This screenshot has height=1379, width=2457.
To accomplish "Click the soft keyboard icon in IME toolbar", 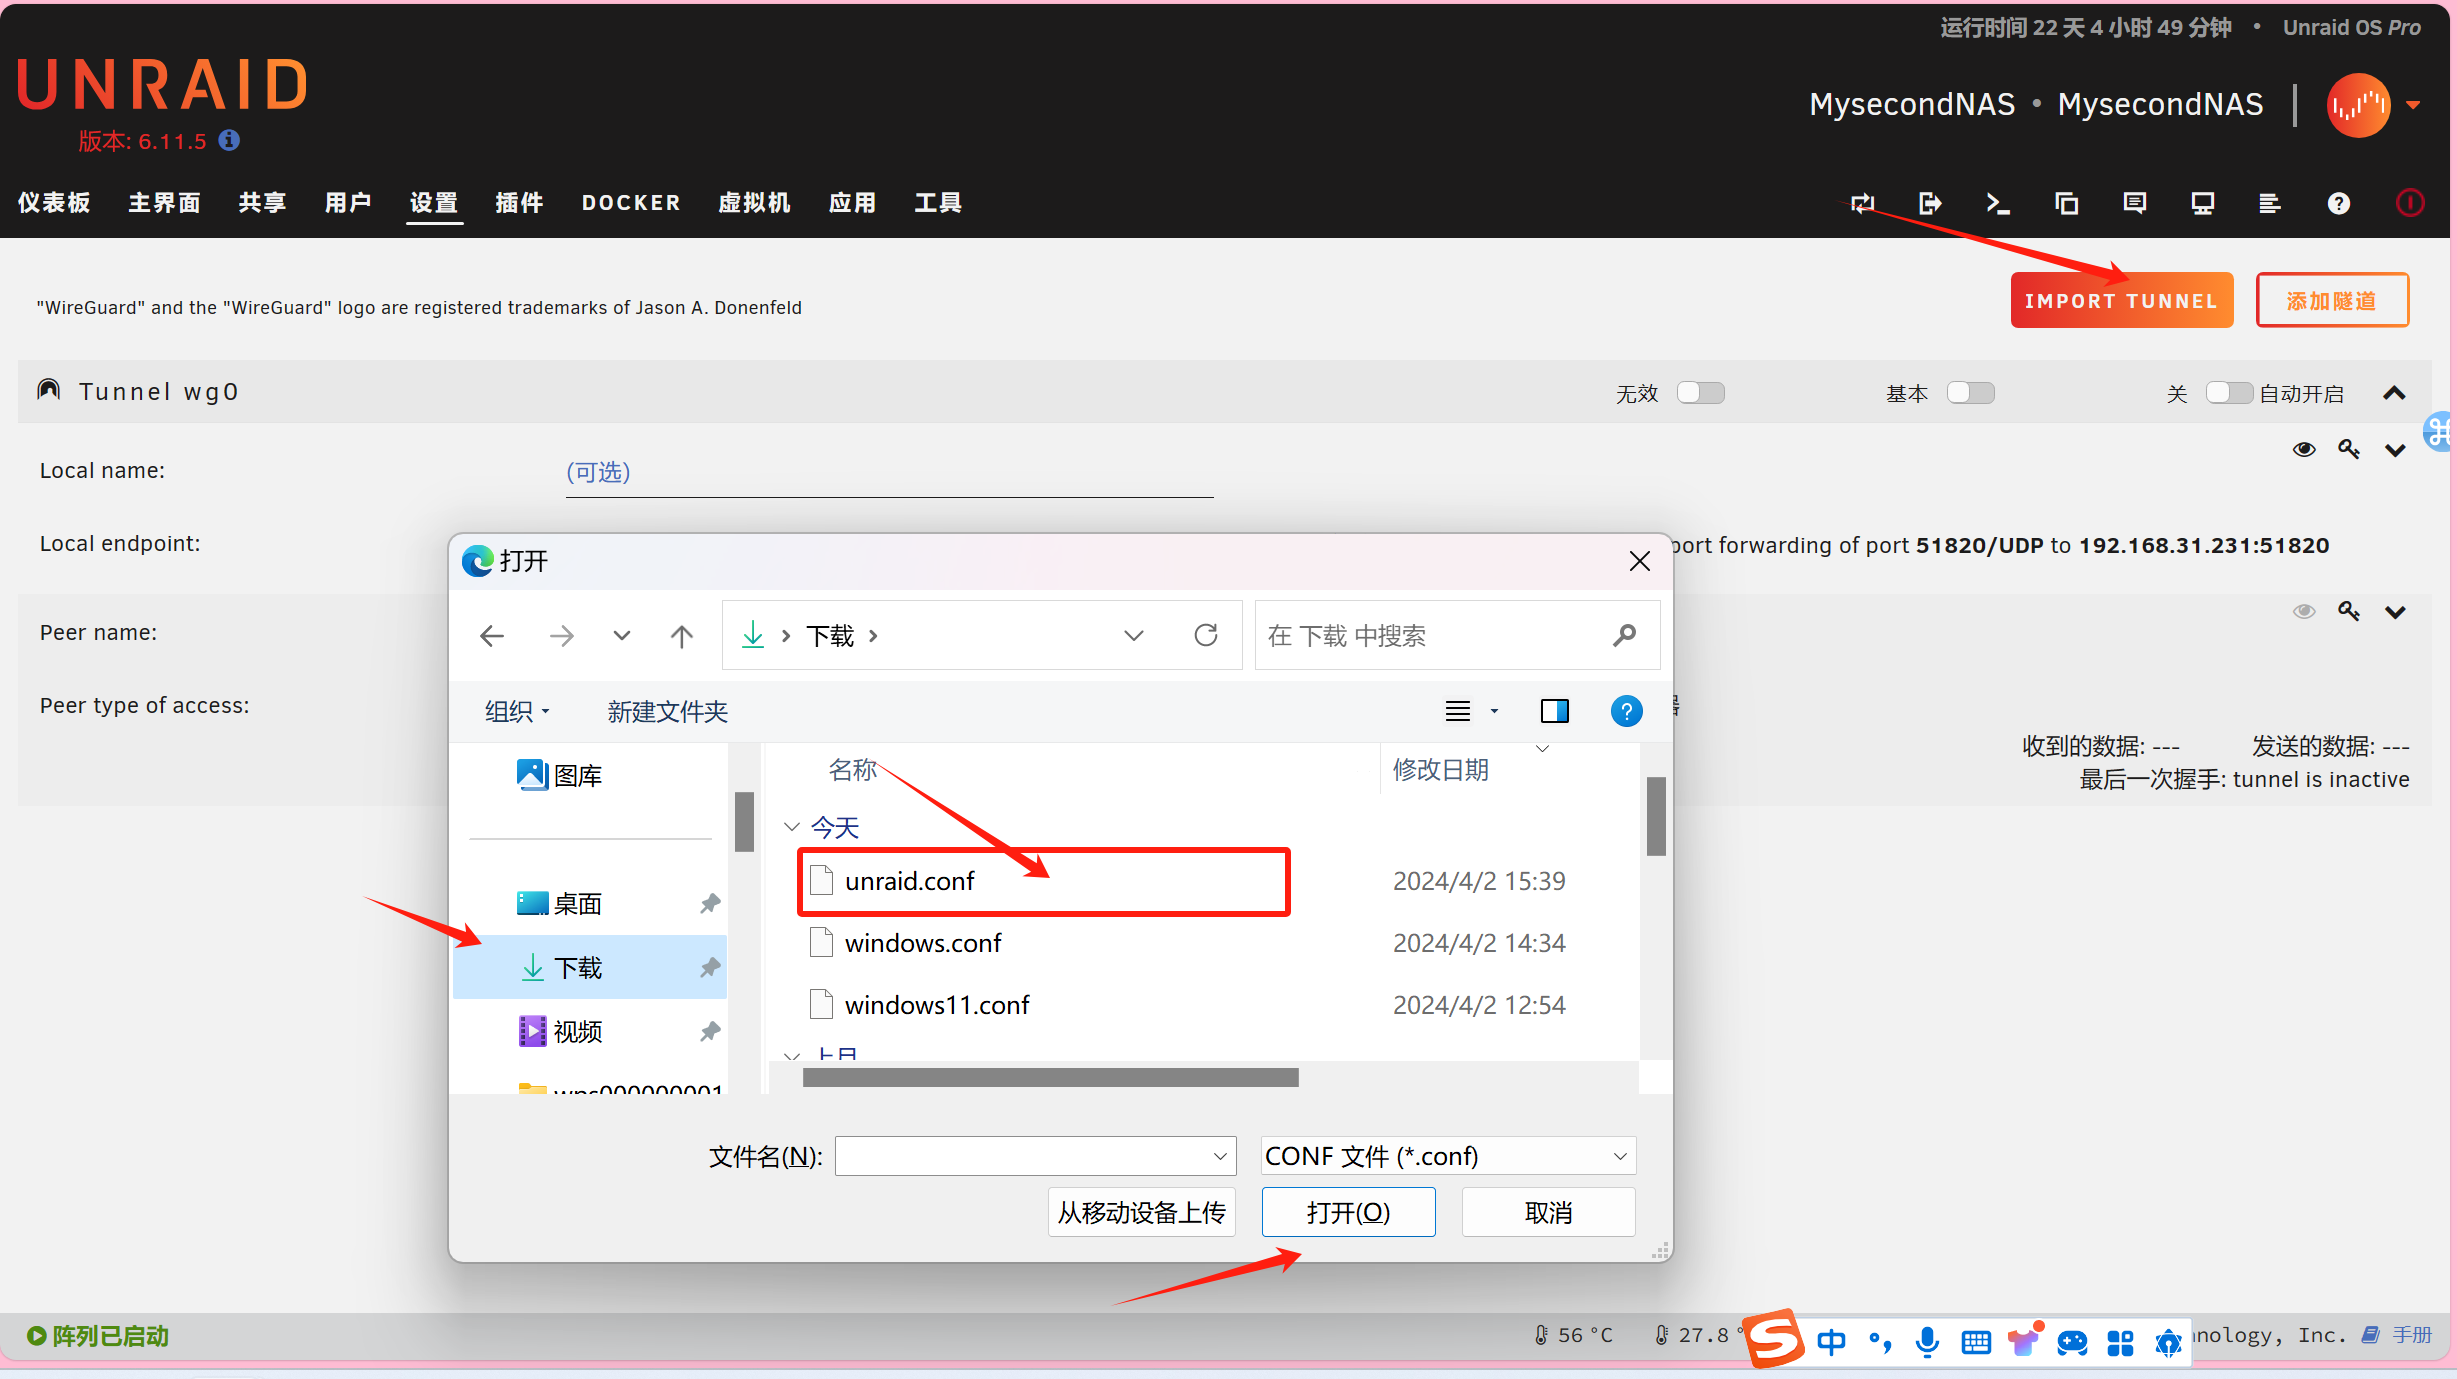I will pyautogui.click(x=1976, y=1341).
